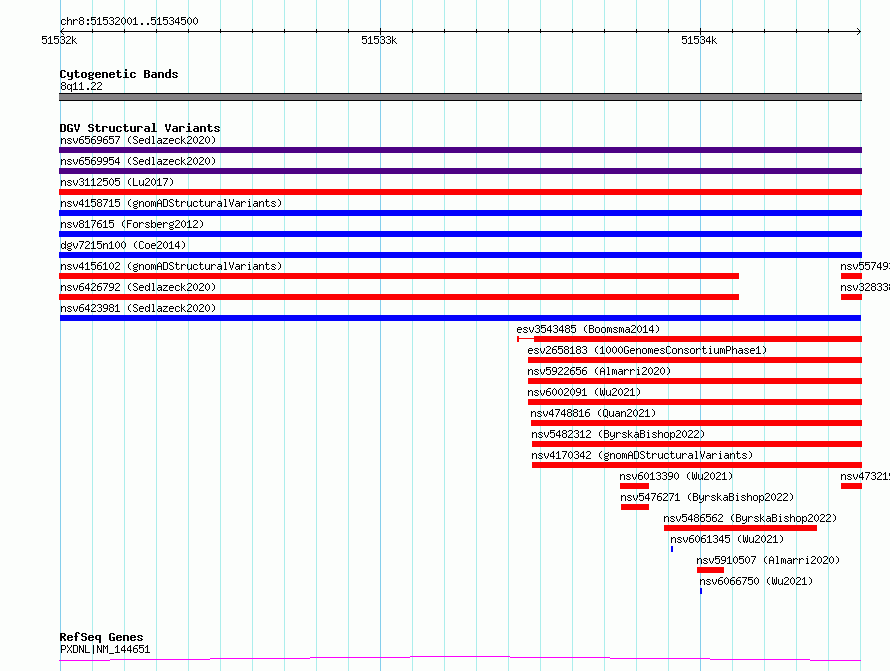Click the DGV Structural Variants track title
This screenshot has height=671, width=890.
pos(140,128)
